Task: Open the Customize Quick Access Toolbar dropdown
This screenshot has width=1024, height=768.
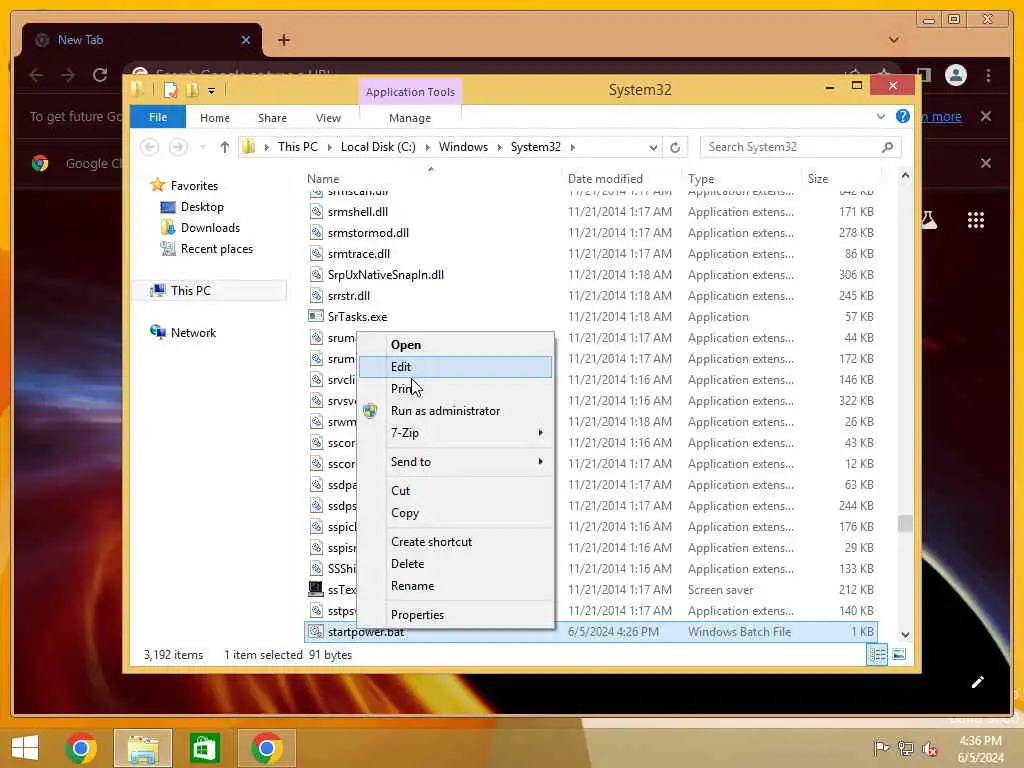Action: (x=212, y=91)
